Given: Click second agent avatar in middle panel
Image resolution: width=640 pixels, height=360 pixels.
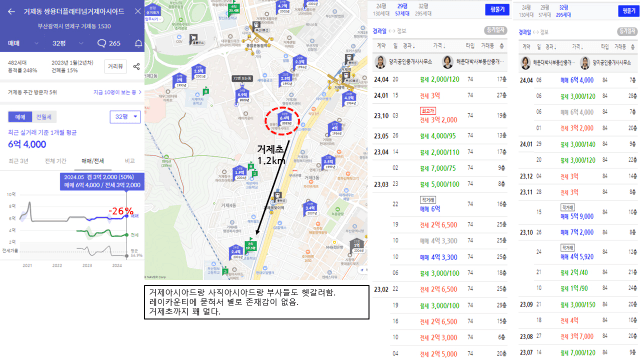Looking at the screenshot, I should (447, 62).
